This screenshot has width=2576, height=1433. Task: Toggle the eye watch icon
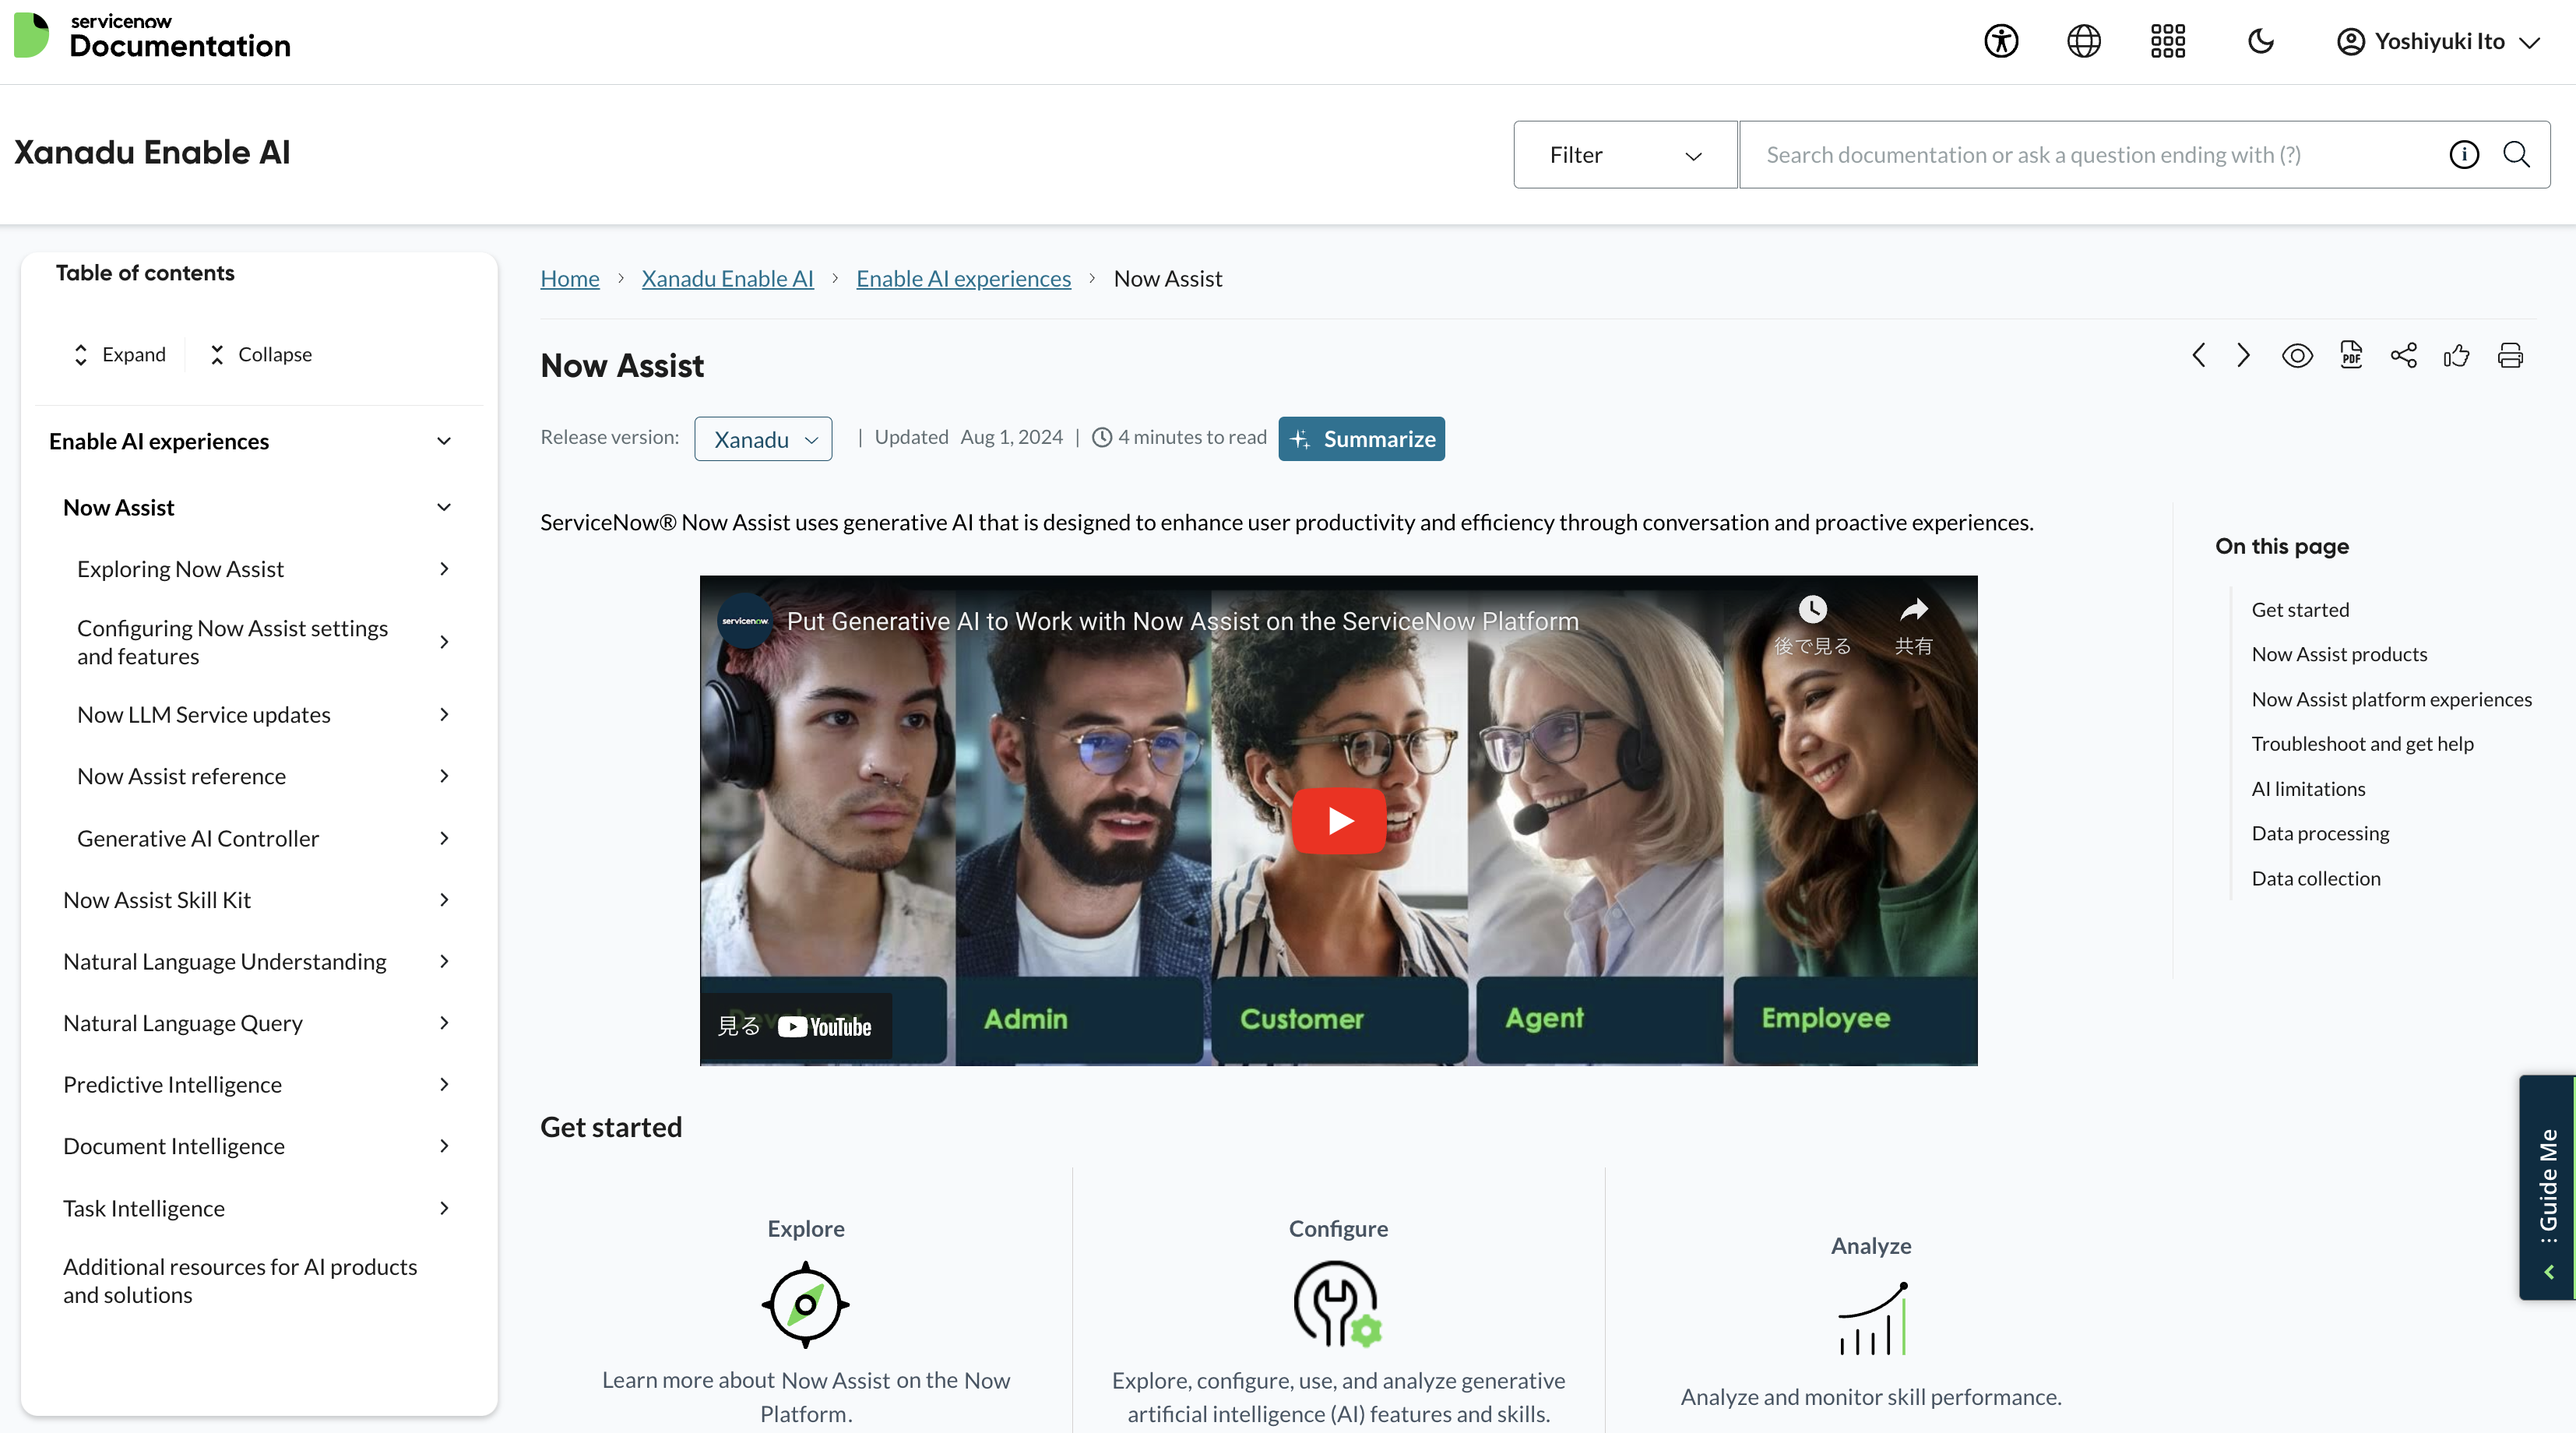click(x=2297, y=355)
